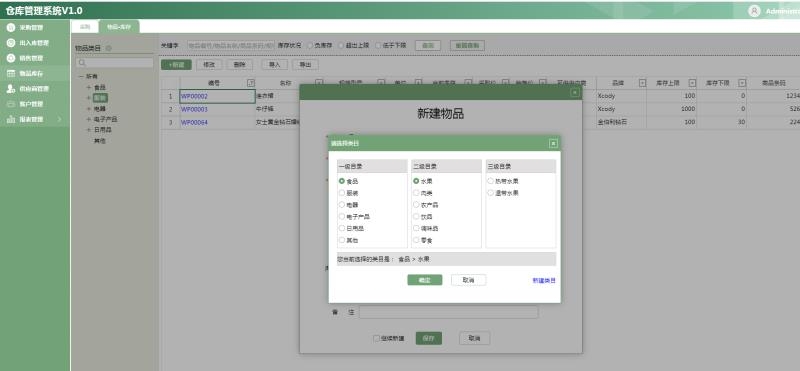Click the 导入 toolbar button
This screenshot has width=800, height=371.
pos(274,65)
